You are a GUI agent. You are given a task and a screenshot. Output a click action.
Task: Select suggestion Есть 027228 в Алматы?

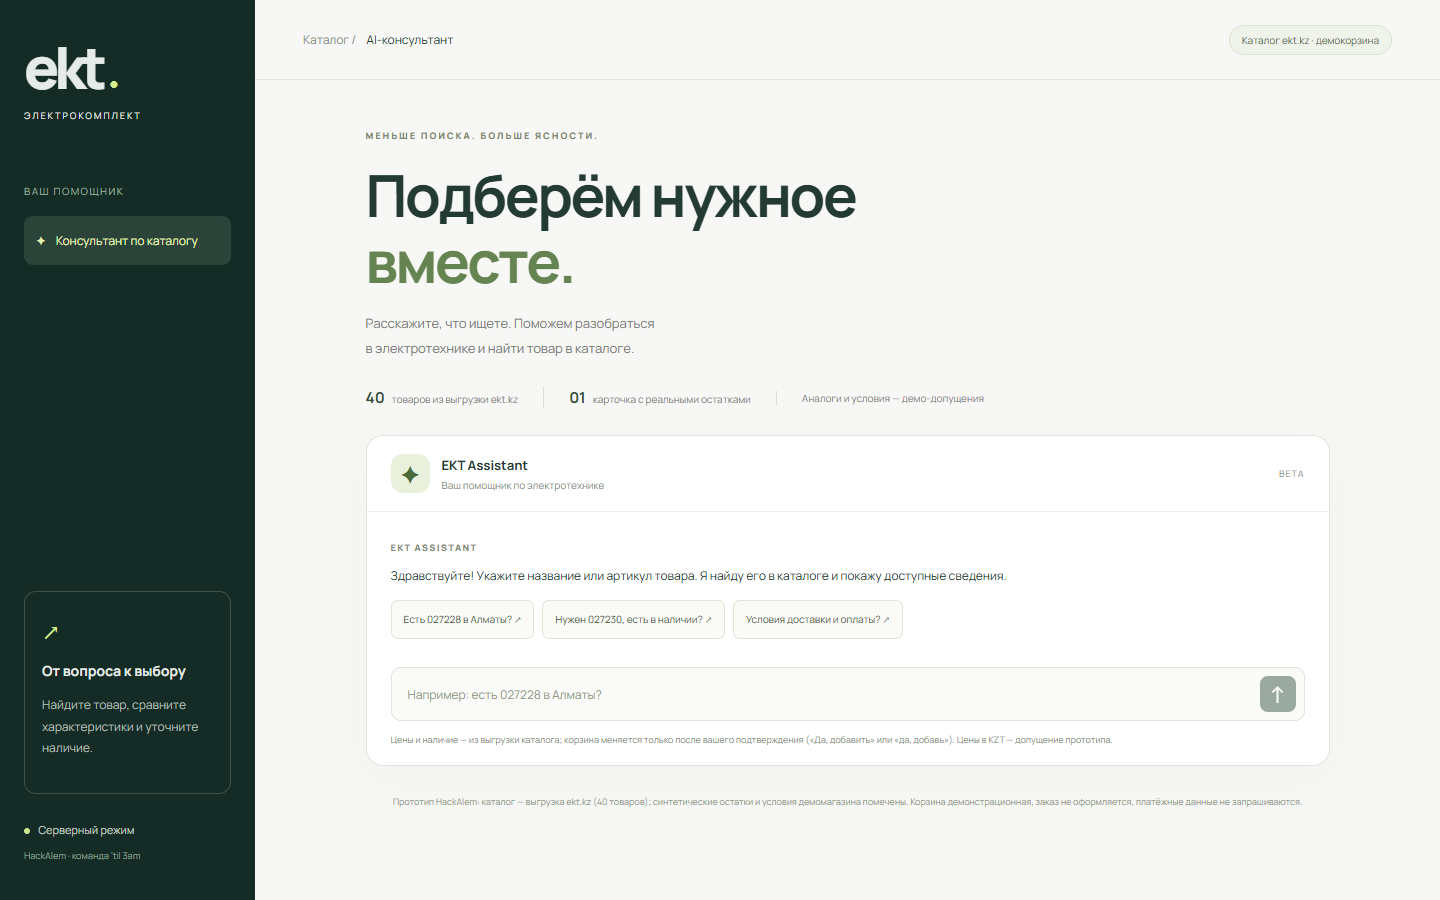coord(462,620)
